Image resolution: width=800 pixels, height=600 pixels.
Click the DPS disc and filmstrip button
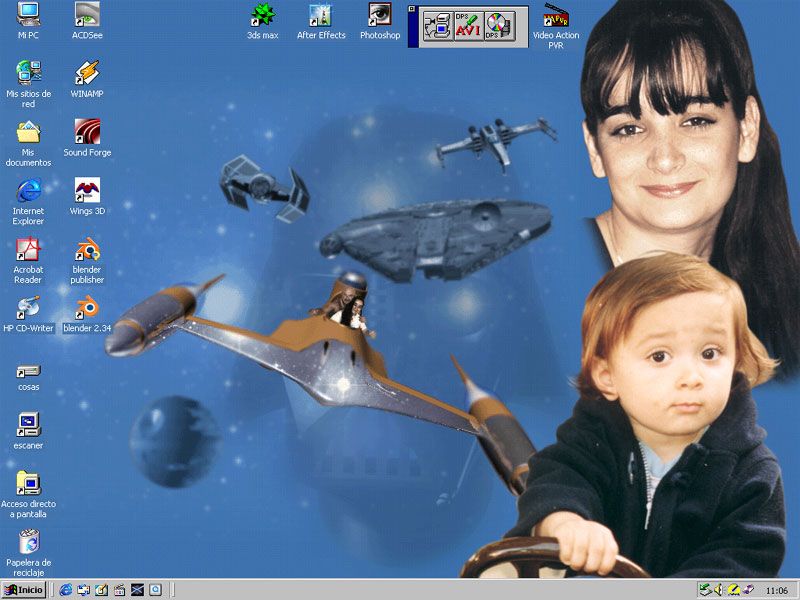(x=499, y=27)
